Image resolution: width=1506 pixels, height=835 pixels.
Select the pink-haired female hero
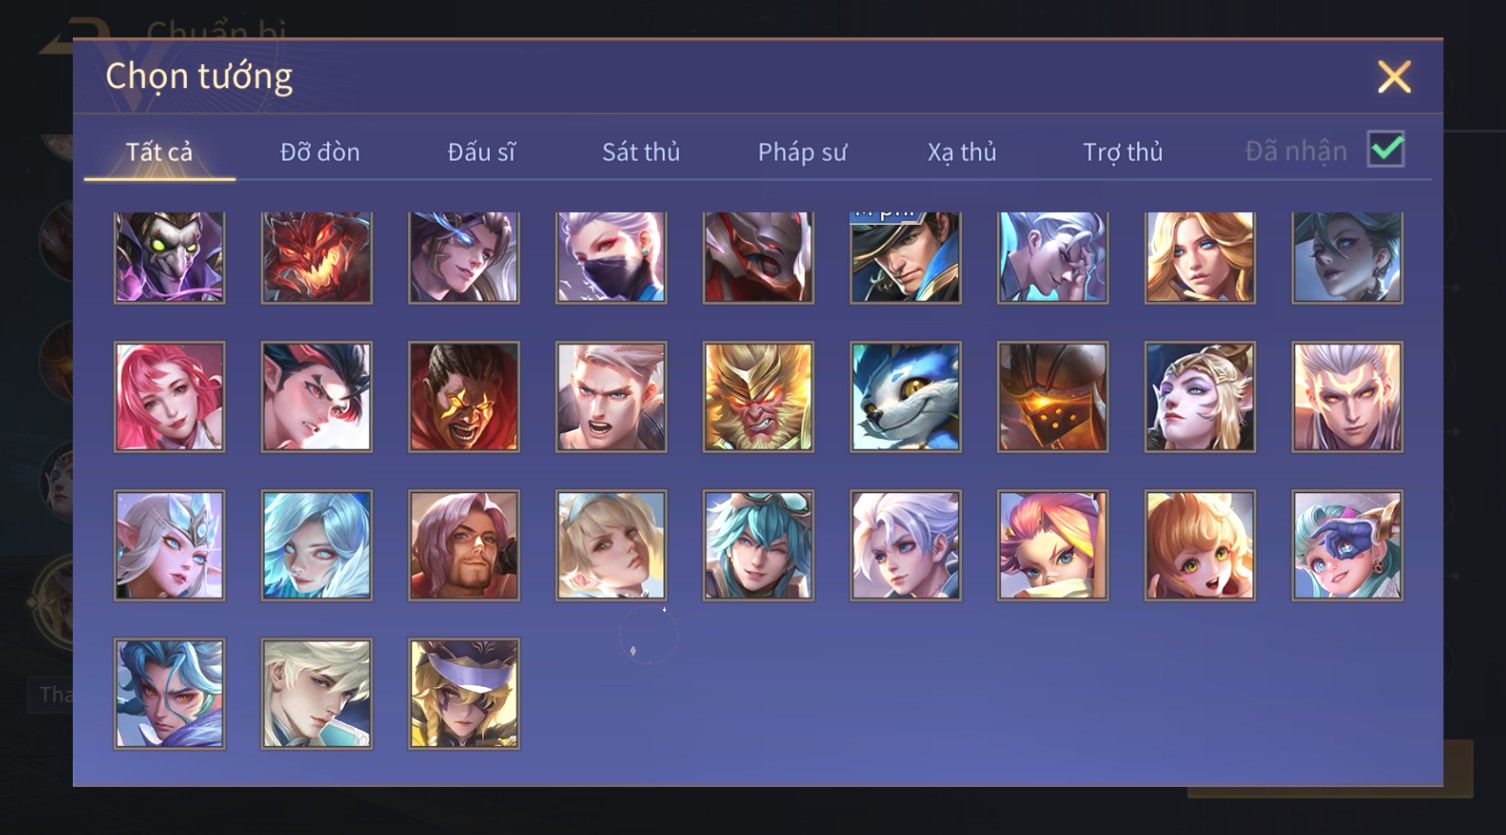pos(169,397)
